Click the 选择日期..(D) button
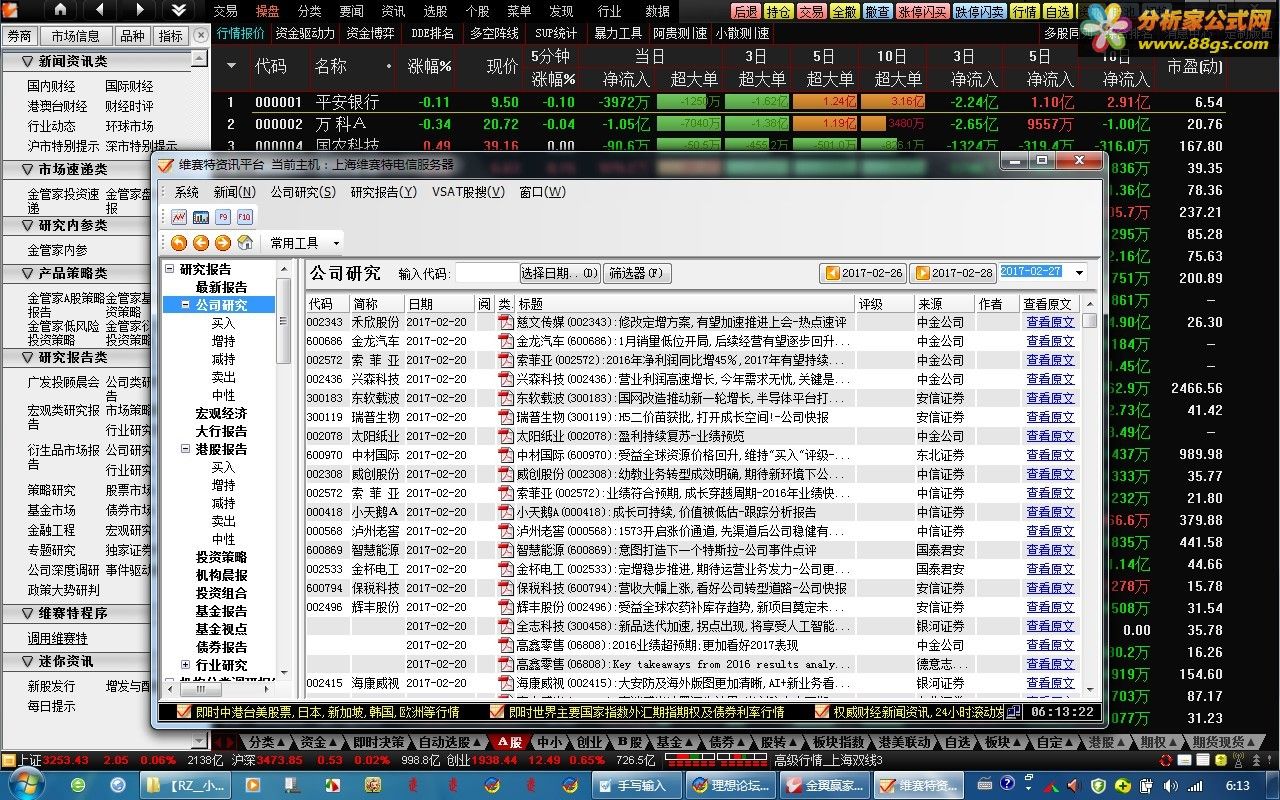 [x=559, y=273]
